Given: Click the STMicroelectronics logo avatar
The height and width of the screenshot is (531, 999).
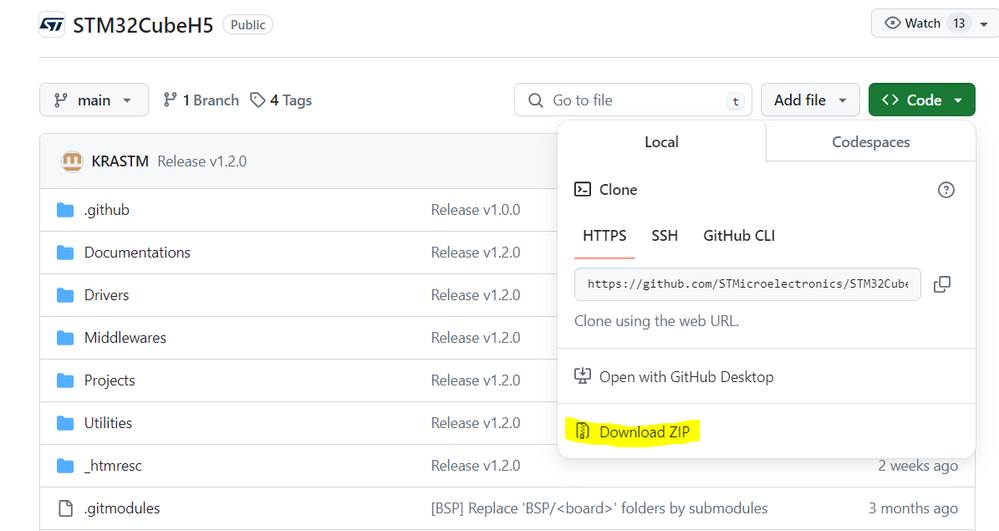Looking at the screenshot, I should pos(52,25).
